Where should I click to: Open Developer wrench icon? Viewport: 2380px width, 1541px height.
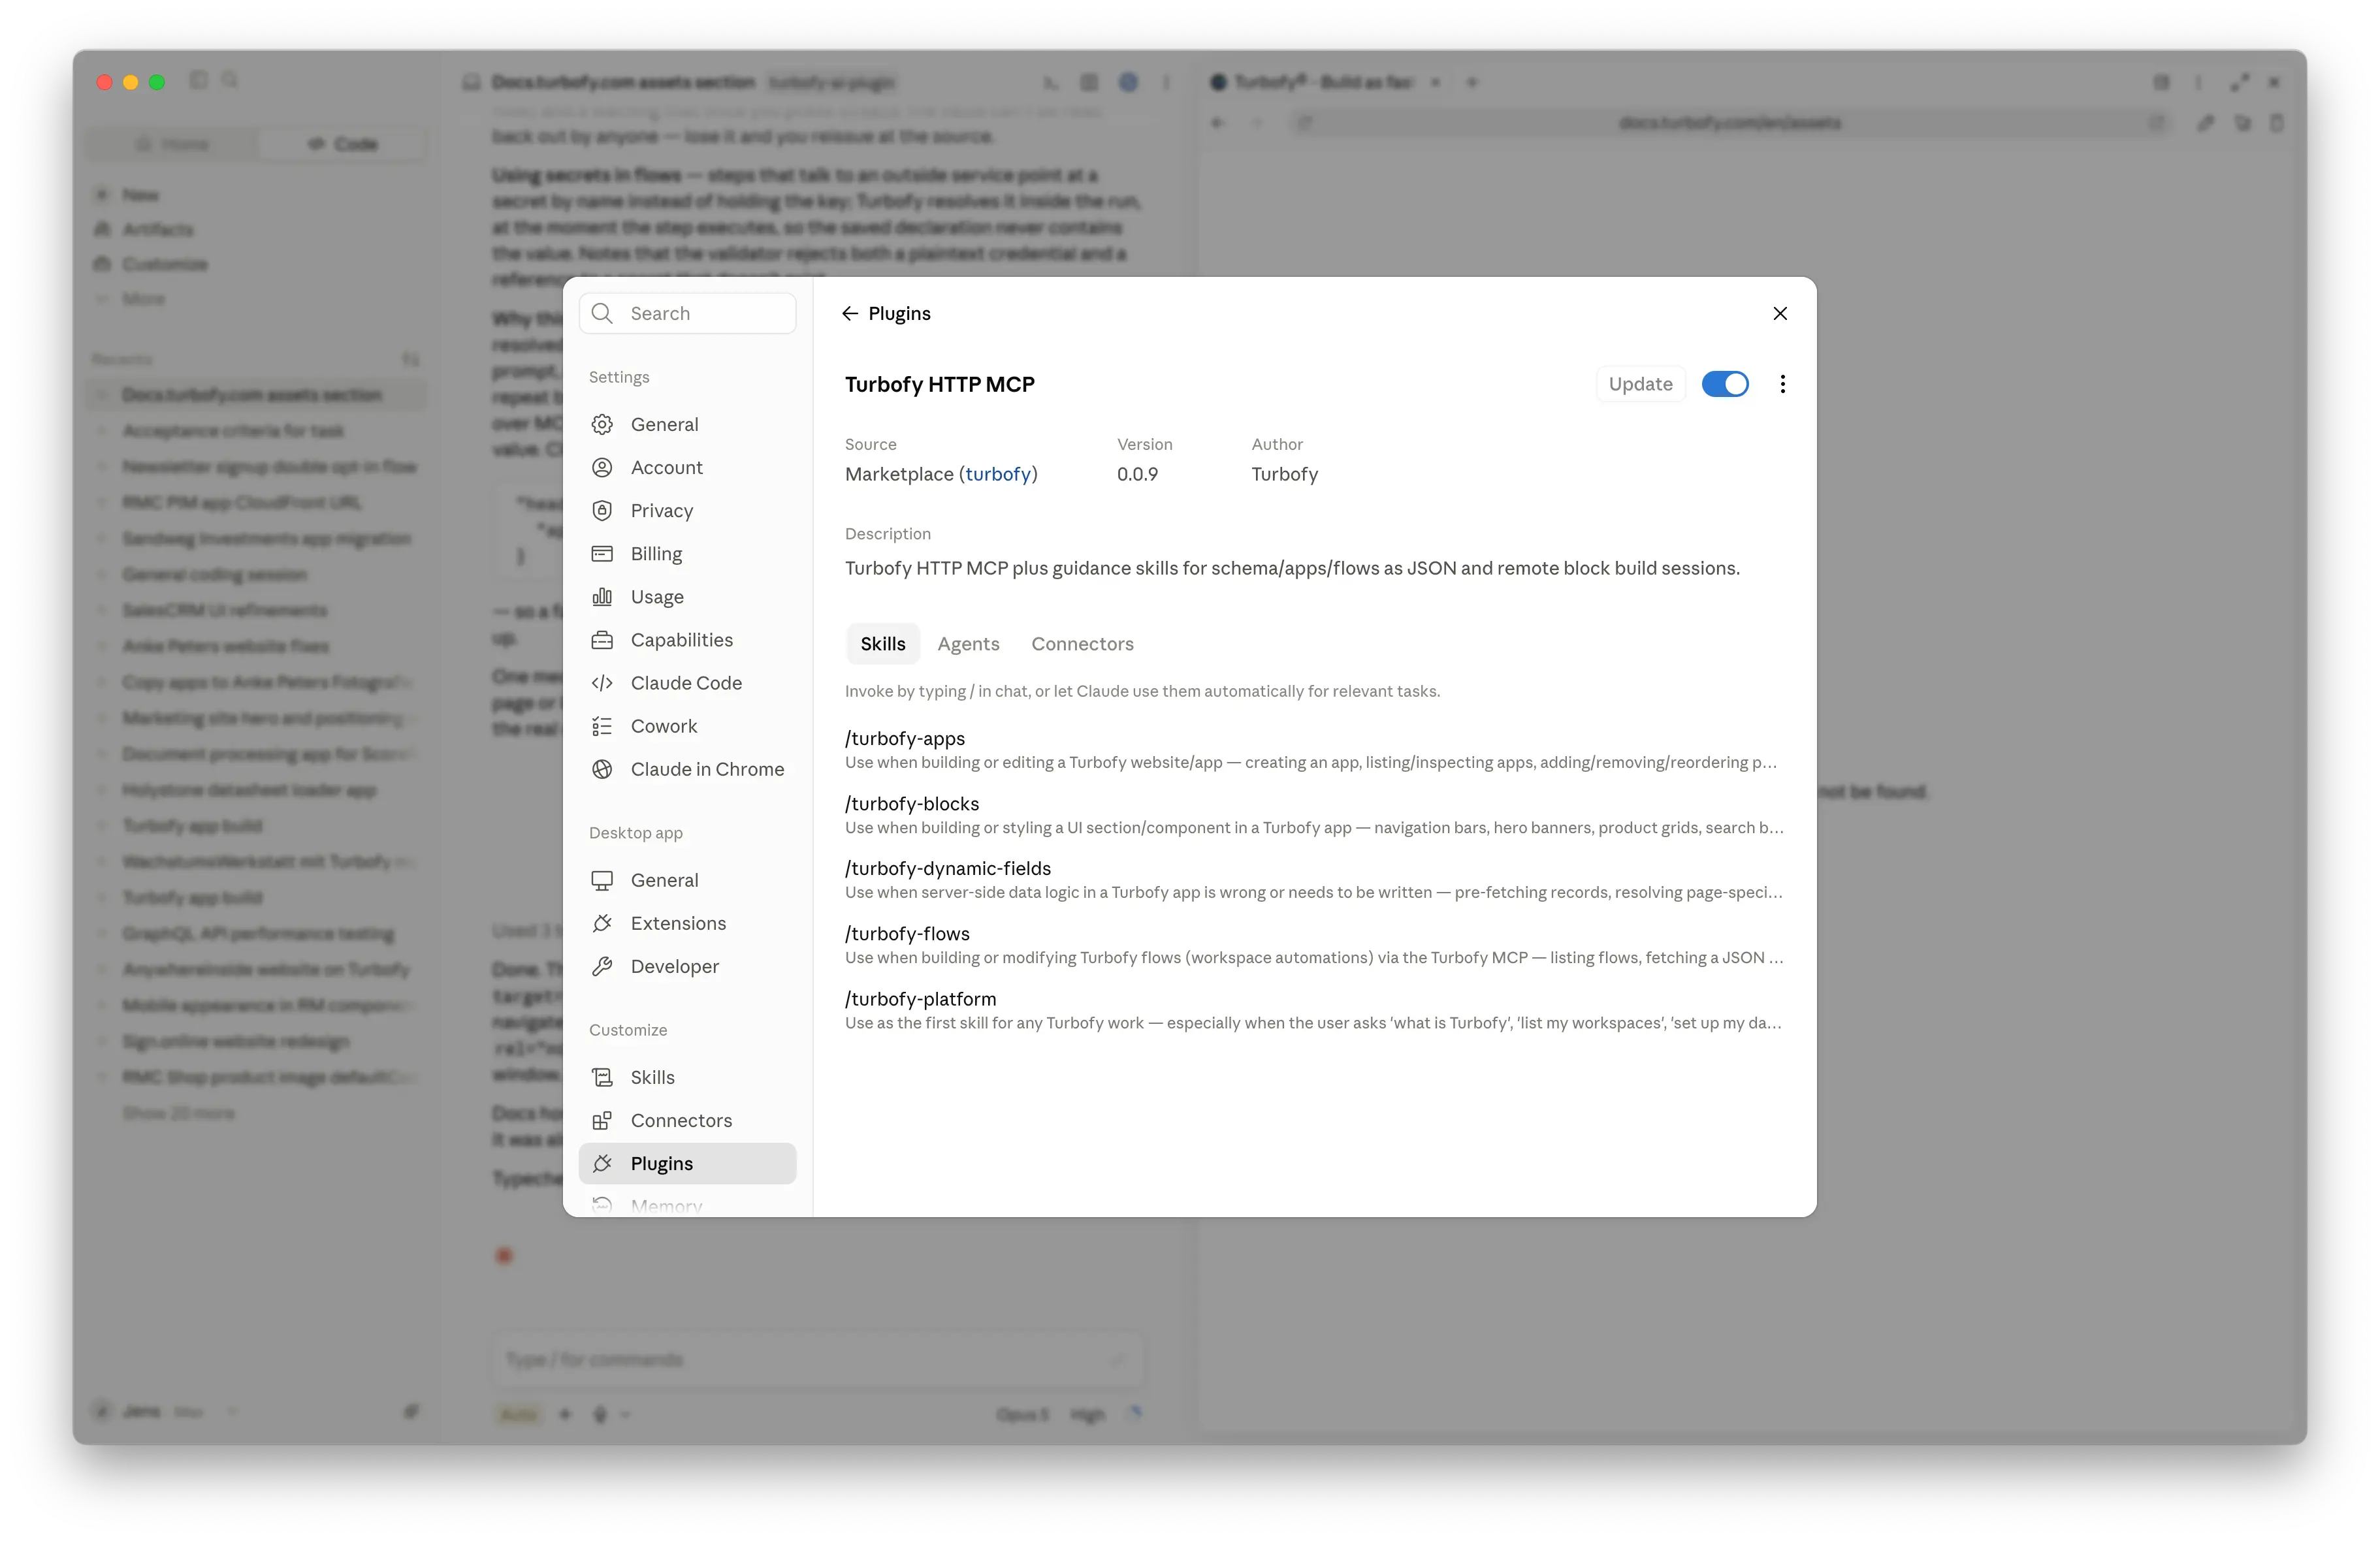pos(602,966)
